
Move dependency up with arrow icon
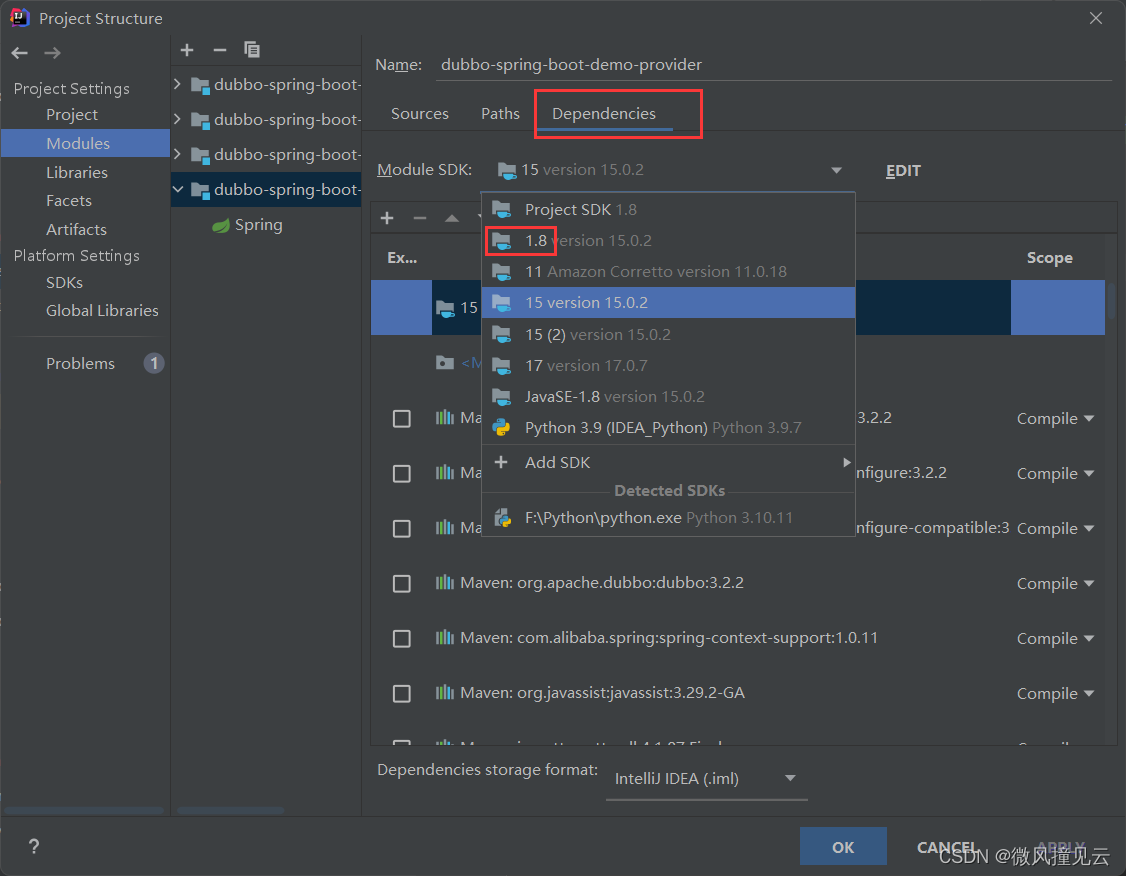(x=452, y=218)
